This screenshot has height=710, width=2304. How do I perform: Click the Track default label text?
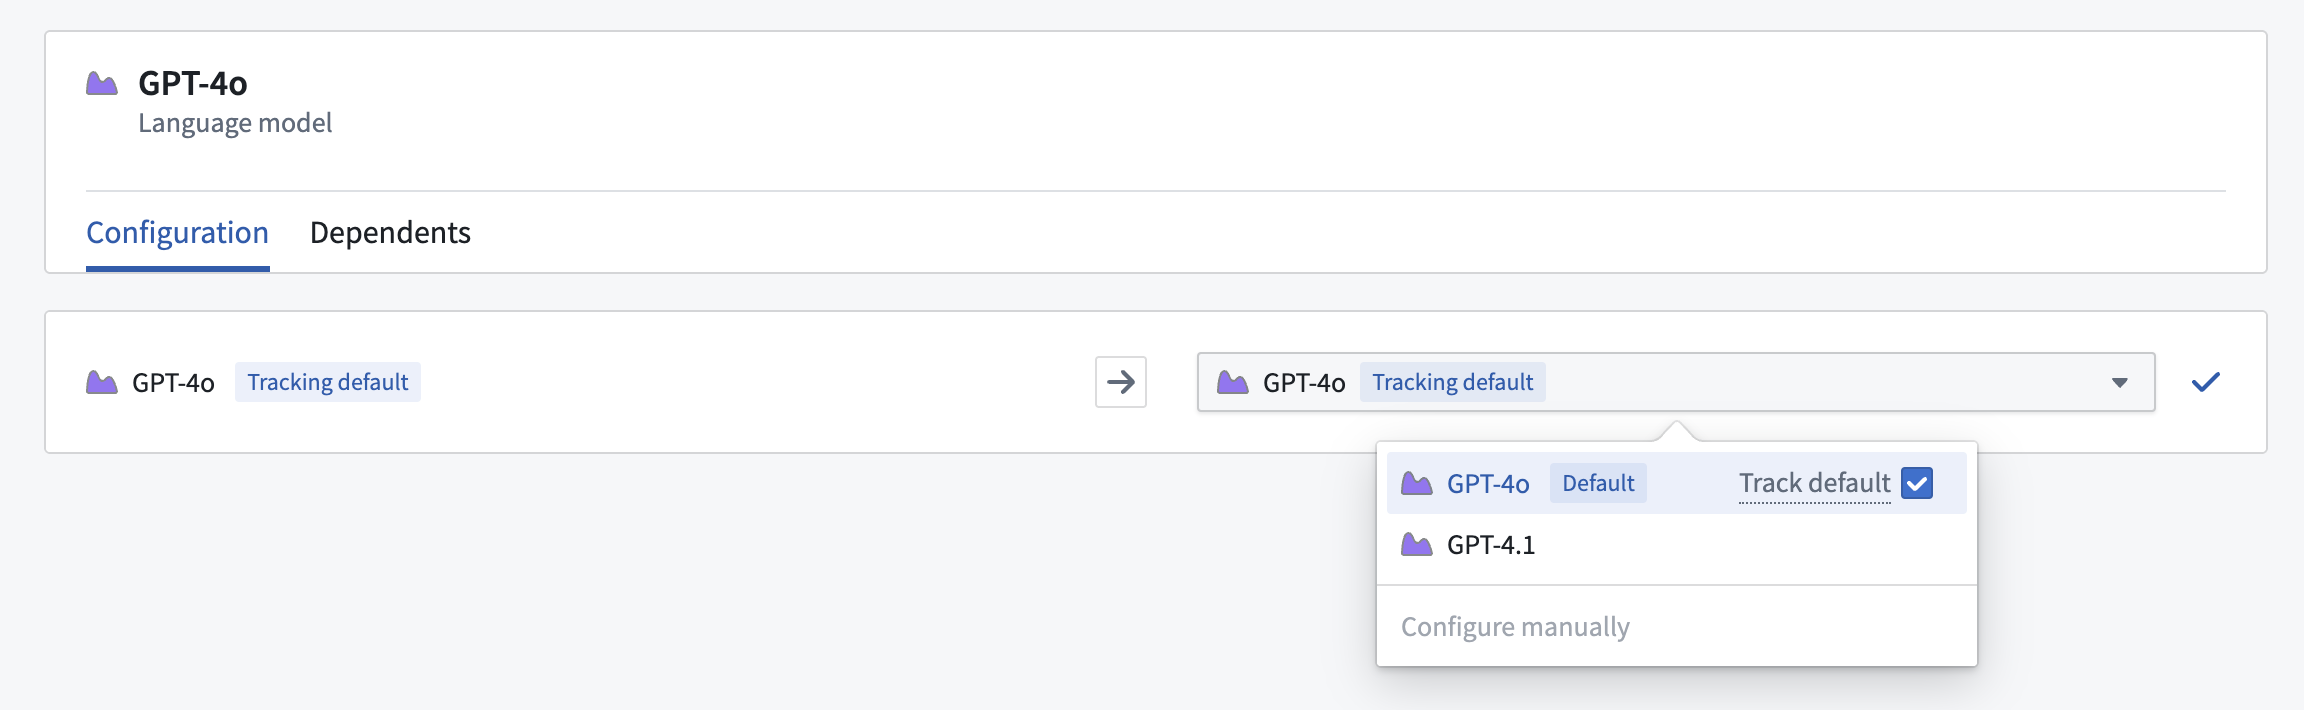tap(1814, 483)
